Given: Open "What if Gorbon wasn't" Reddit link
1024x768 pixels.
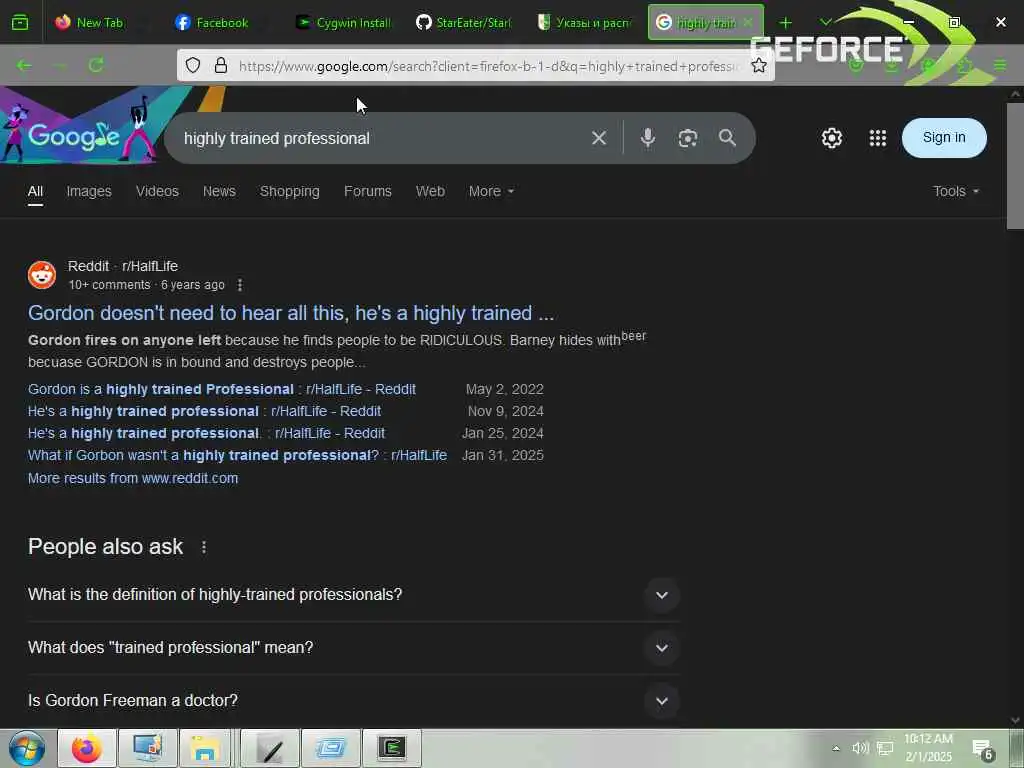Looking at the screenshot, I should 238,456.
